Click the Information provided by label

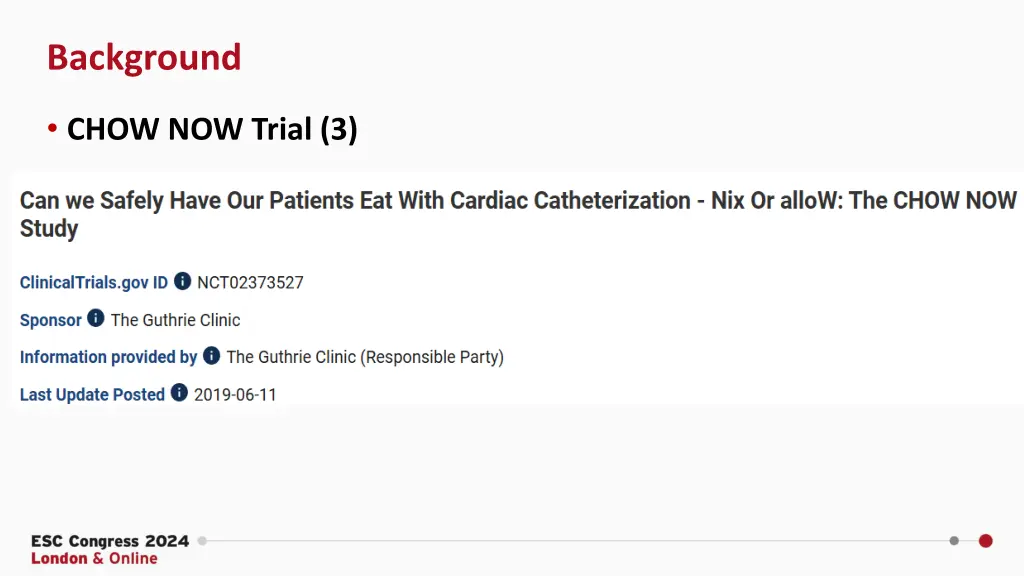click(108, 357)
